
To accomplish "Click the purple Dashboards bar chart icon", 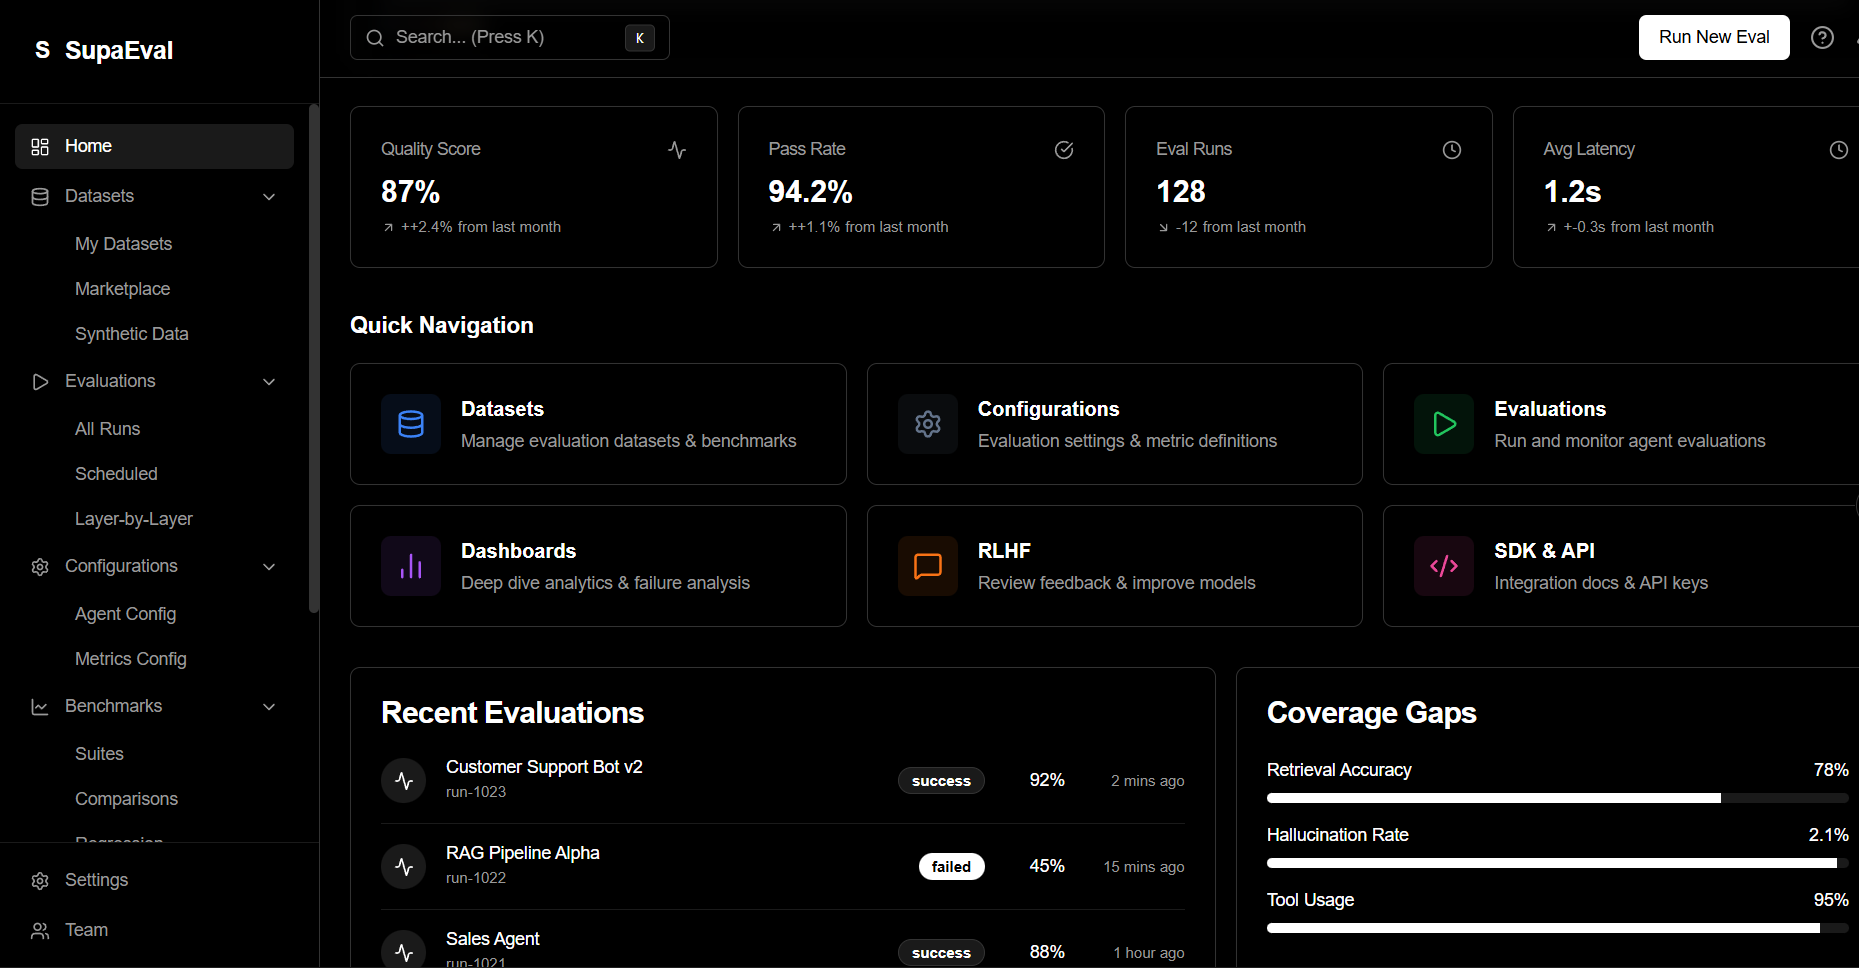I will (x=411, y=566).
